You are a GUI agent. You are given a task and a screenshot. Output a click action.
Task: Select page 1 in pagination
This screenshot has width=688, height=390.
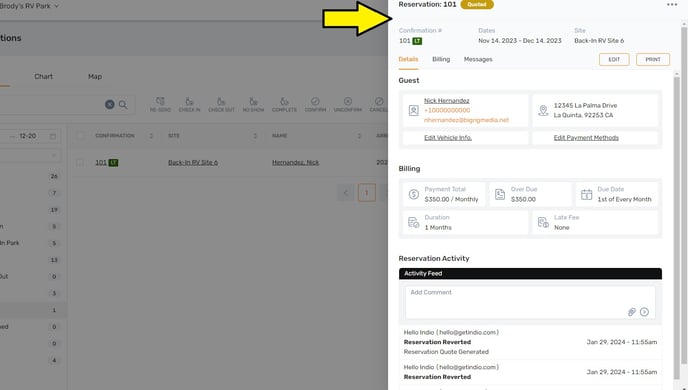367,193
